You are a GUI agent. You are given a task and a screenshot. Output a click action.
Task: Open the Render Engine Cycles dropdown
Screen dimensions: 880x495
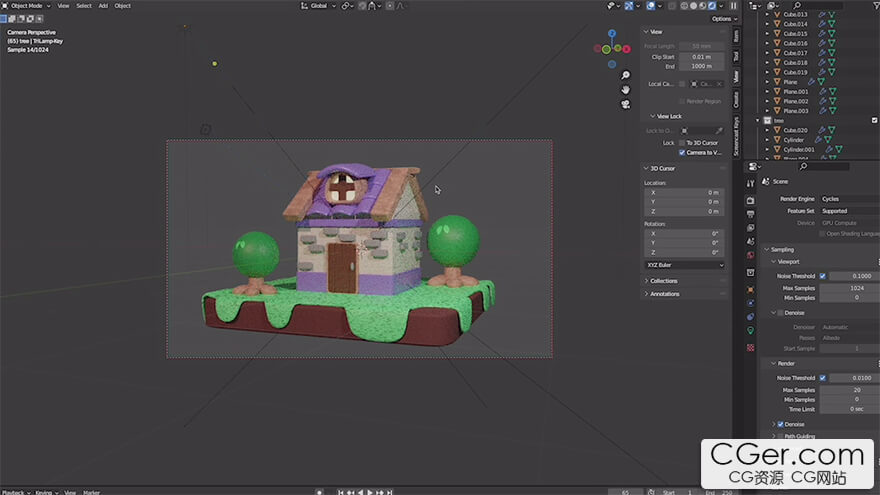(x=849, y=199)
